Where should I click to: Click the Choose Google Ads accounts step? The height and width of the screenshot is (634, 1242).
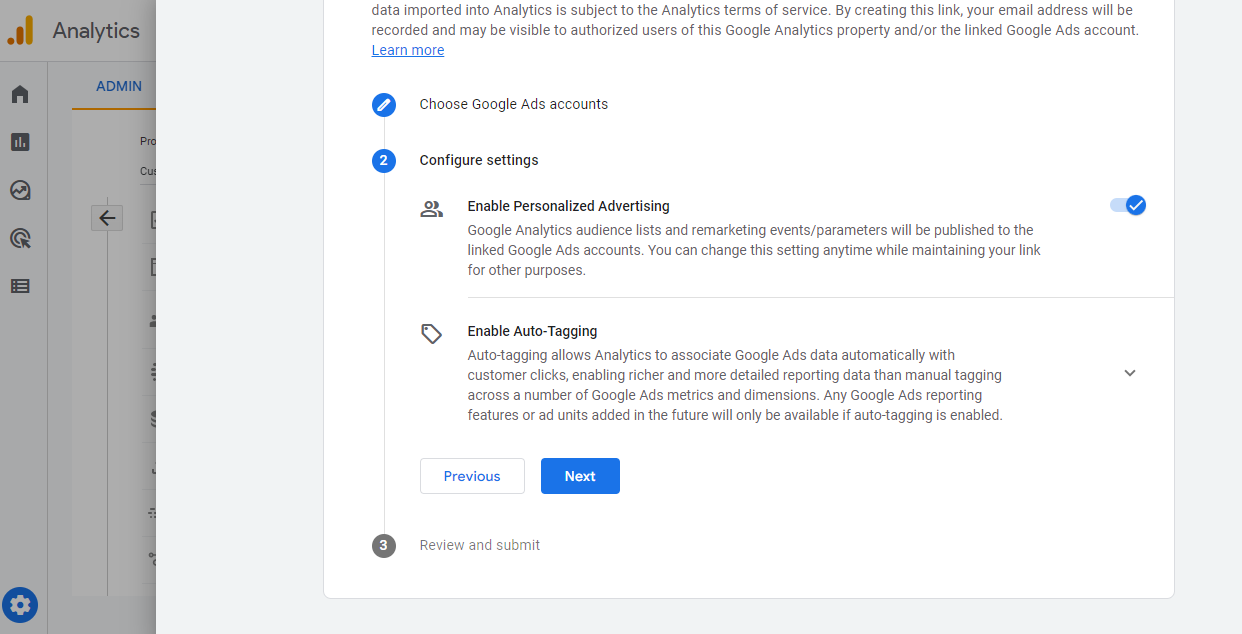point(513,104)
